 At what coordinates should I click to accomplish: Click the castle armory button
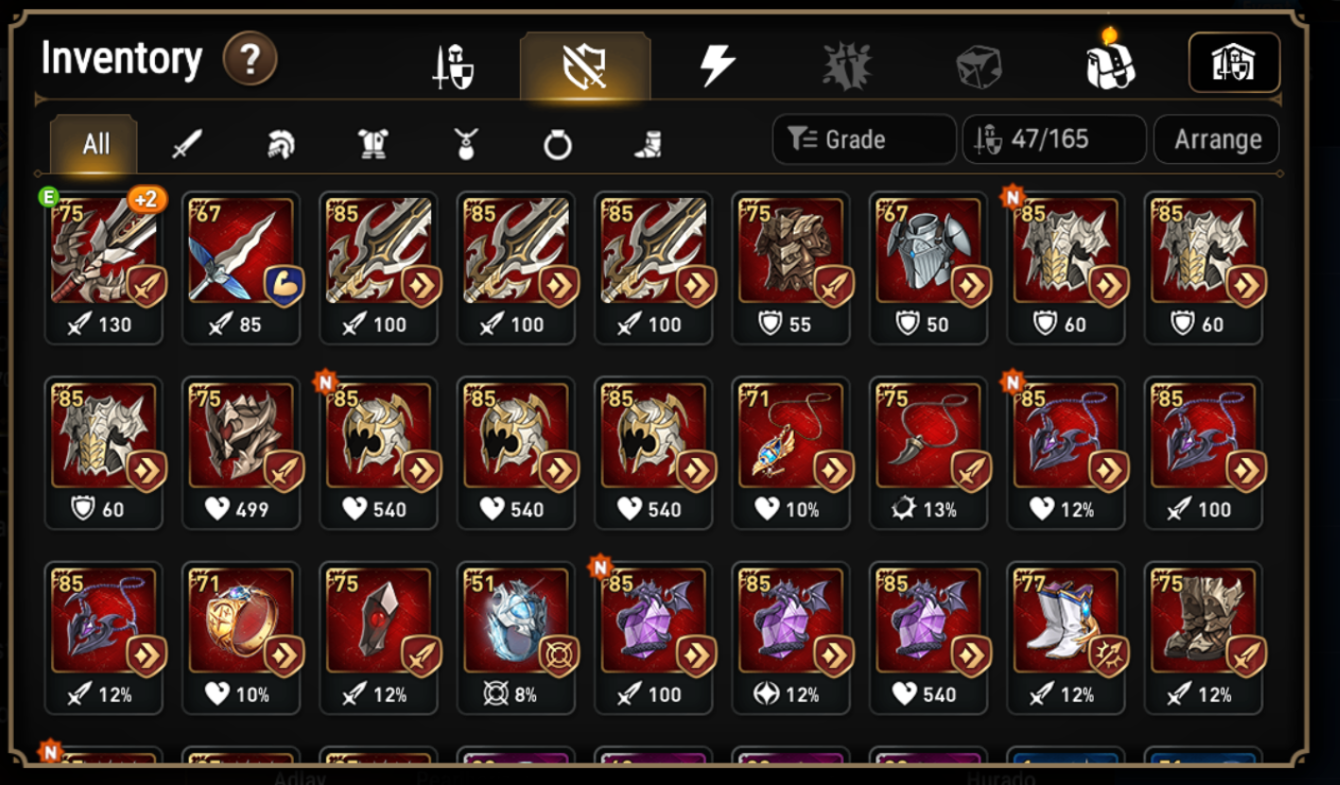[1234, 63]
